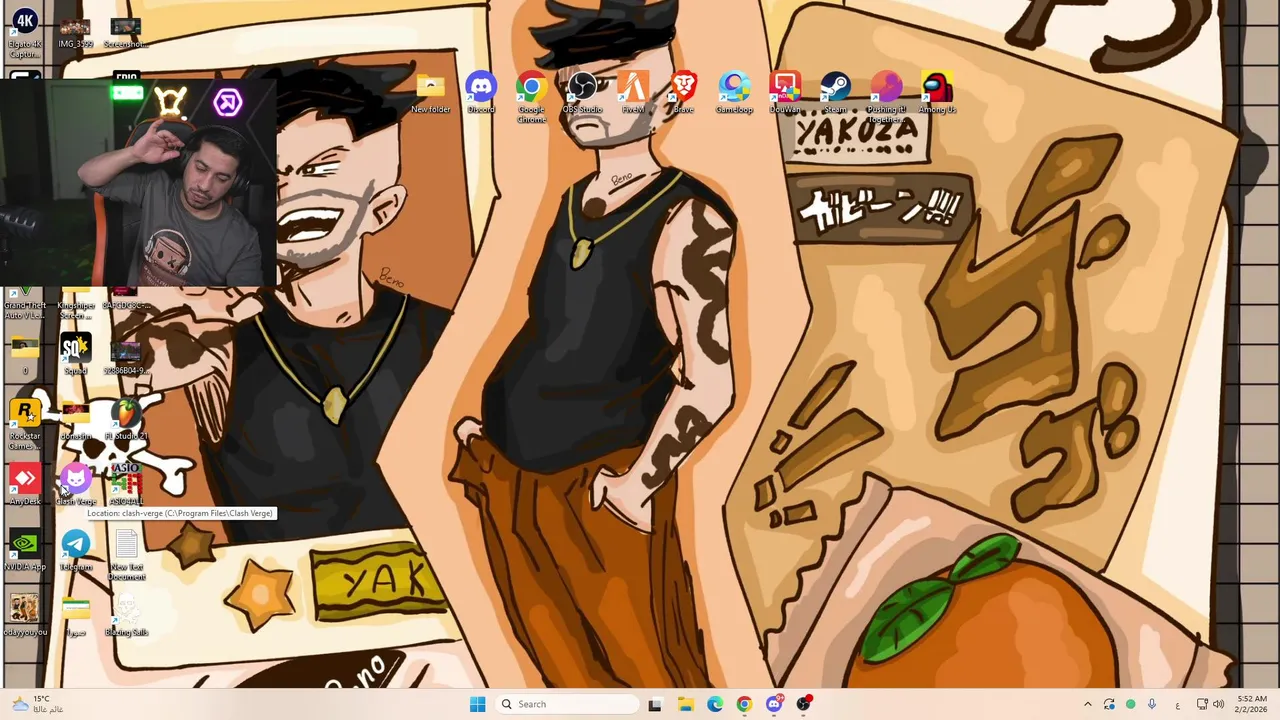Open the 92886B04 video file thumbnail
Viewport: 1280px width, 720px height.
126,356
